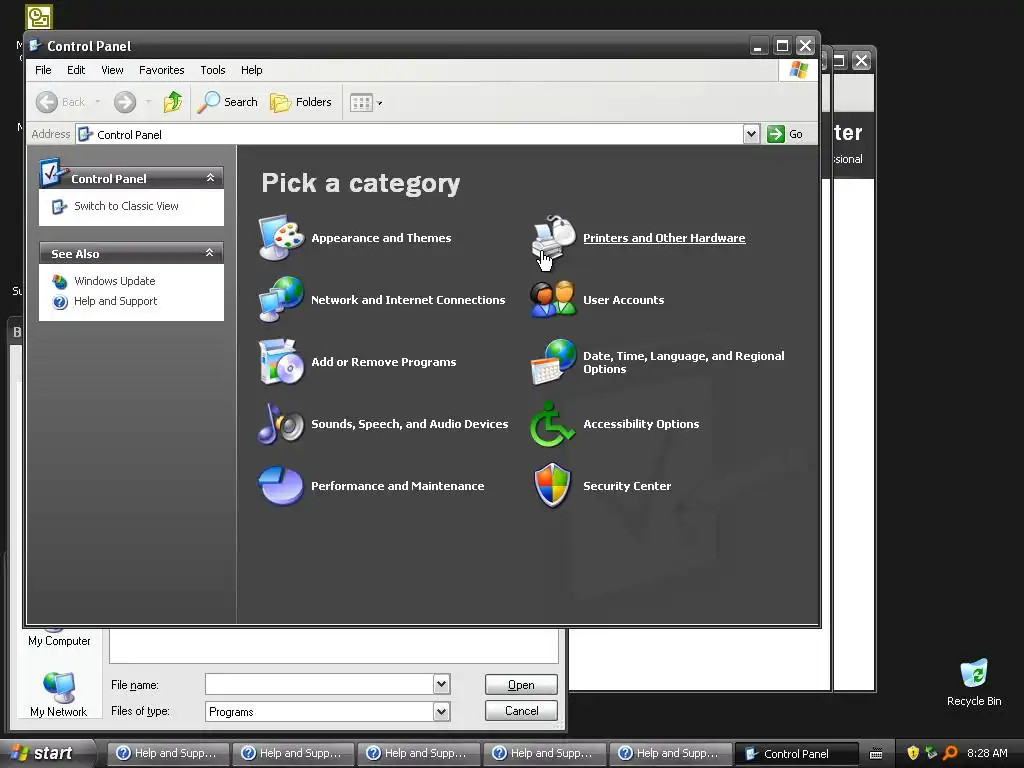This screenshot has width=1024, height=768.
Task: Open the Add or Remove Programs icon
Action: (x=281, y=362)
